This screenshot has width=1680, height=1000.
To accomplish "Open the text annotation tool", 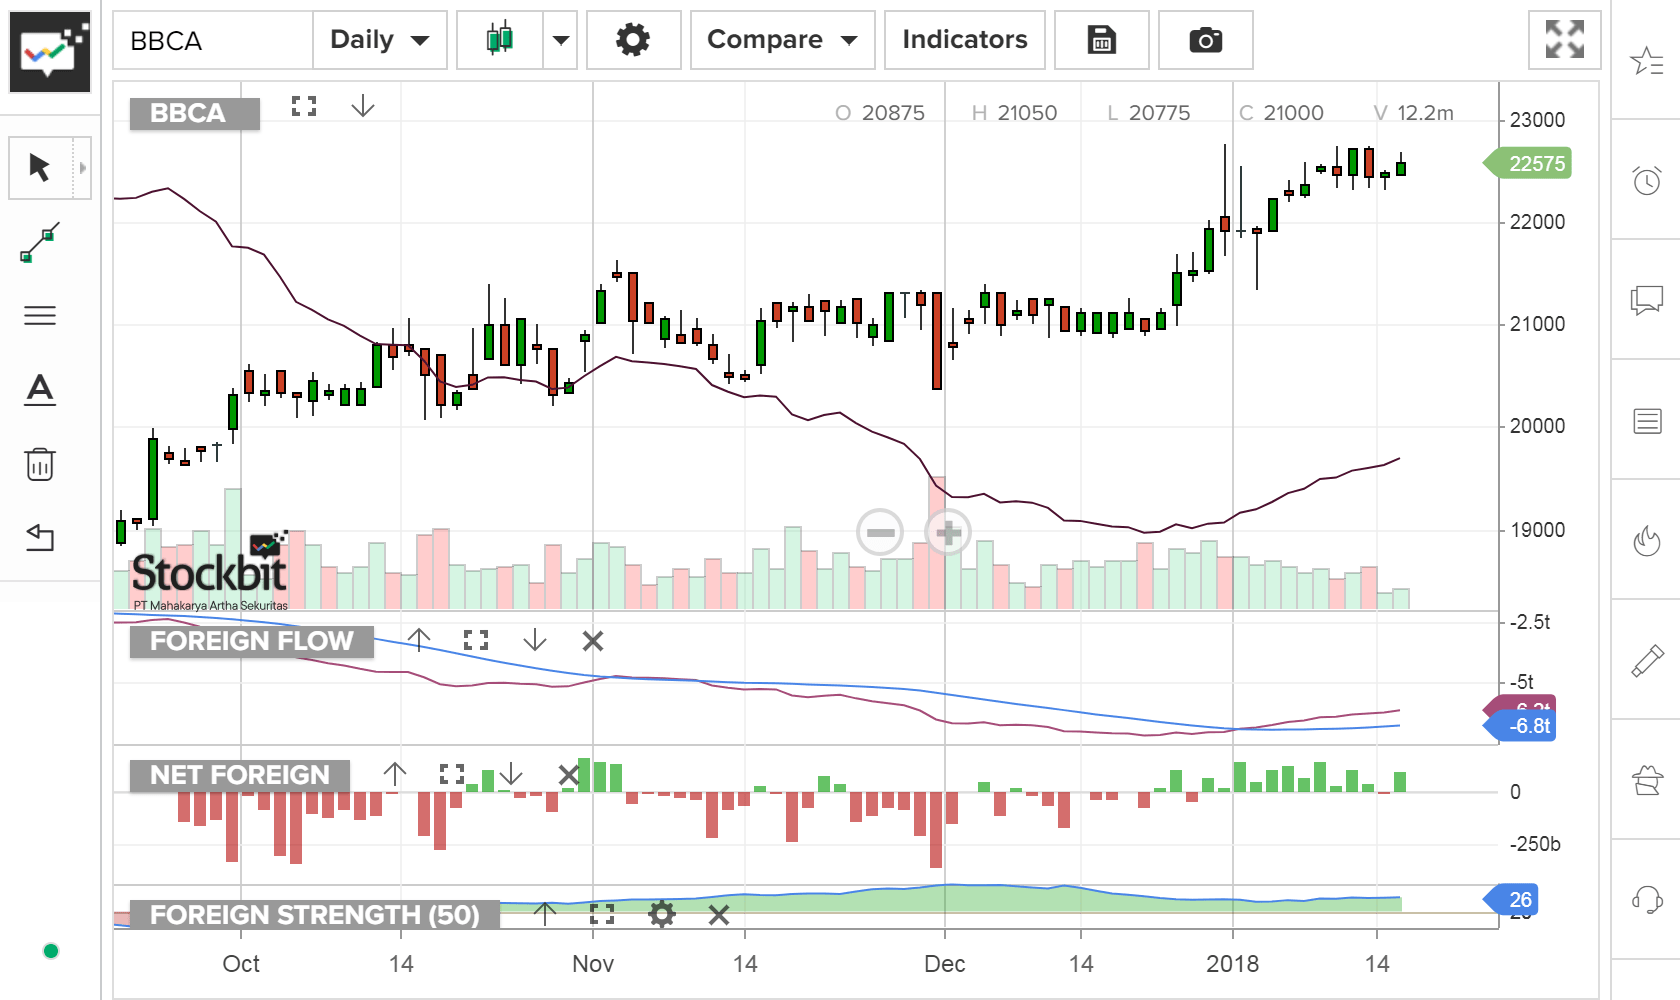I will 40,391.
